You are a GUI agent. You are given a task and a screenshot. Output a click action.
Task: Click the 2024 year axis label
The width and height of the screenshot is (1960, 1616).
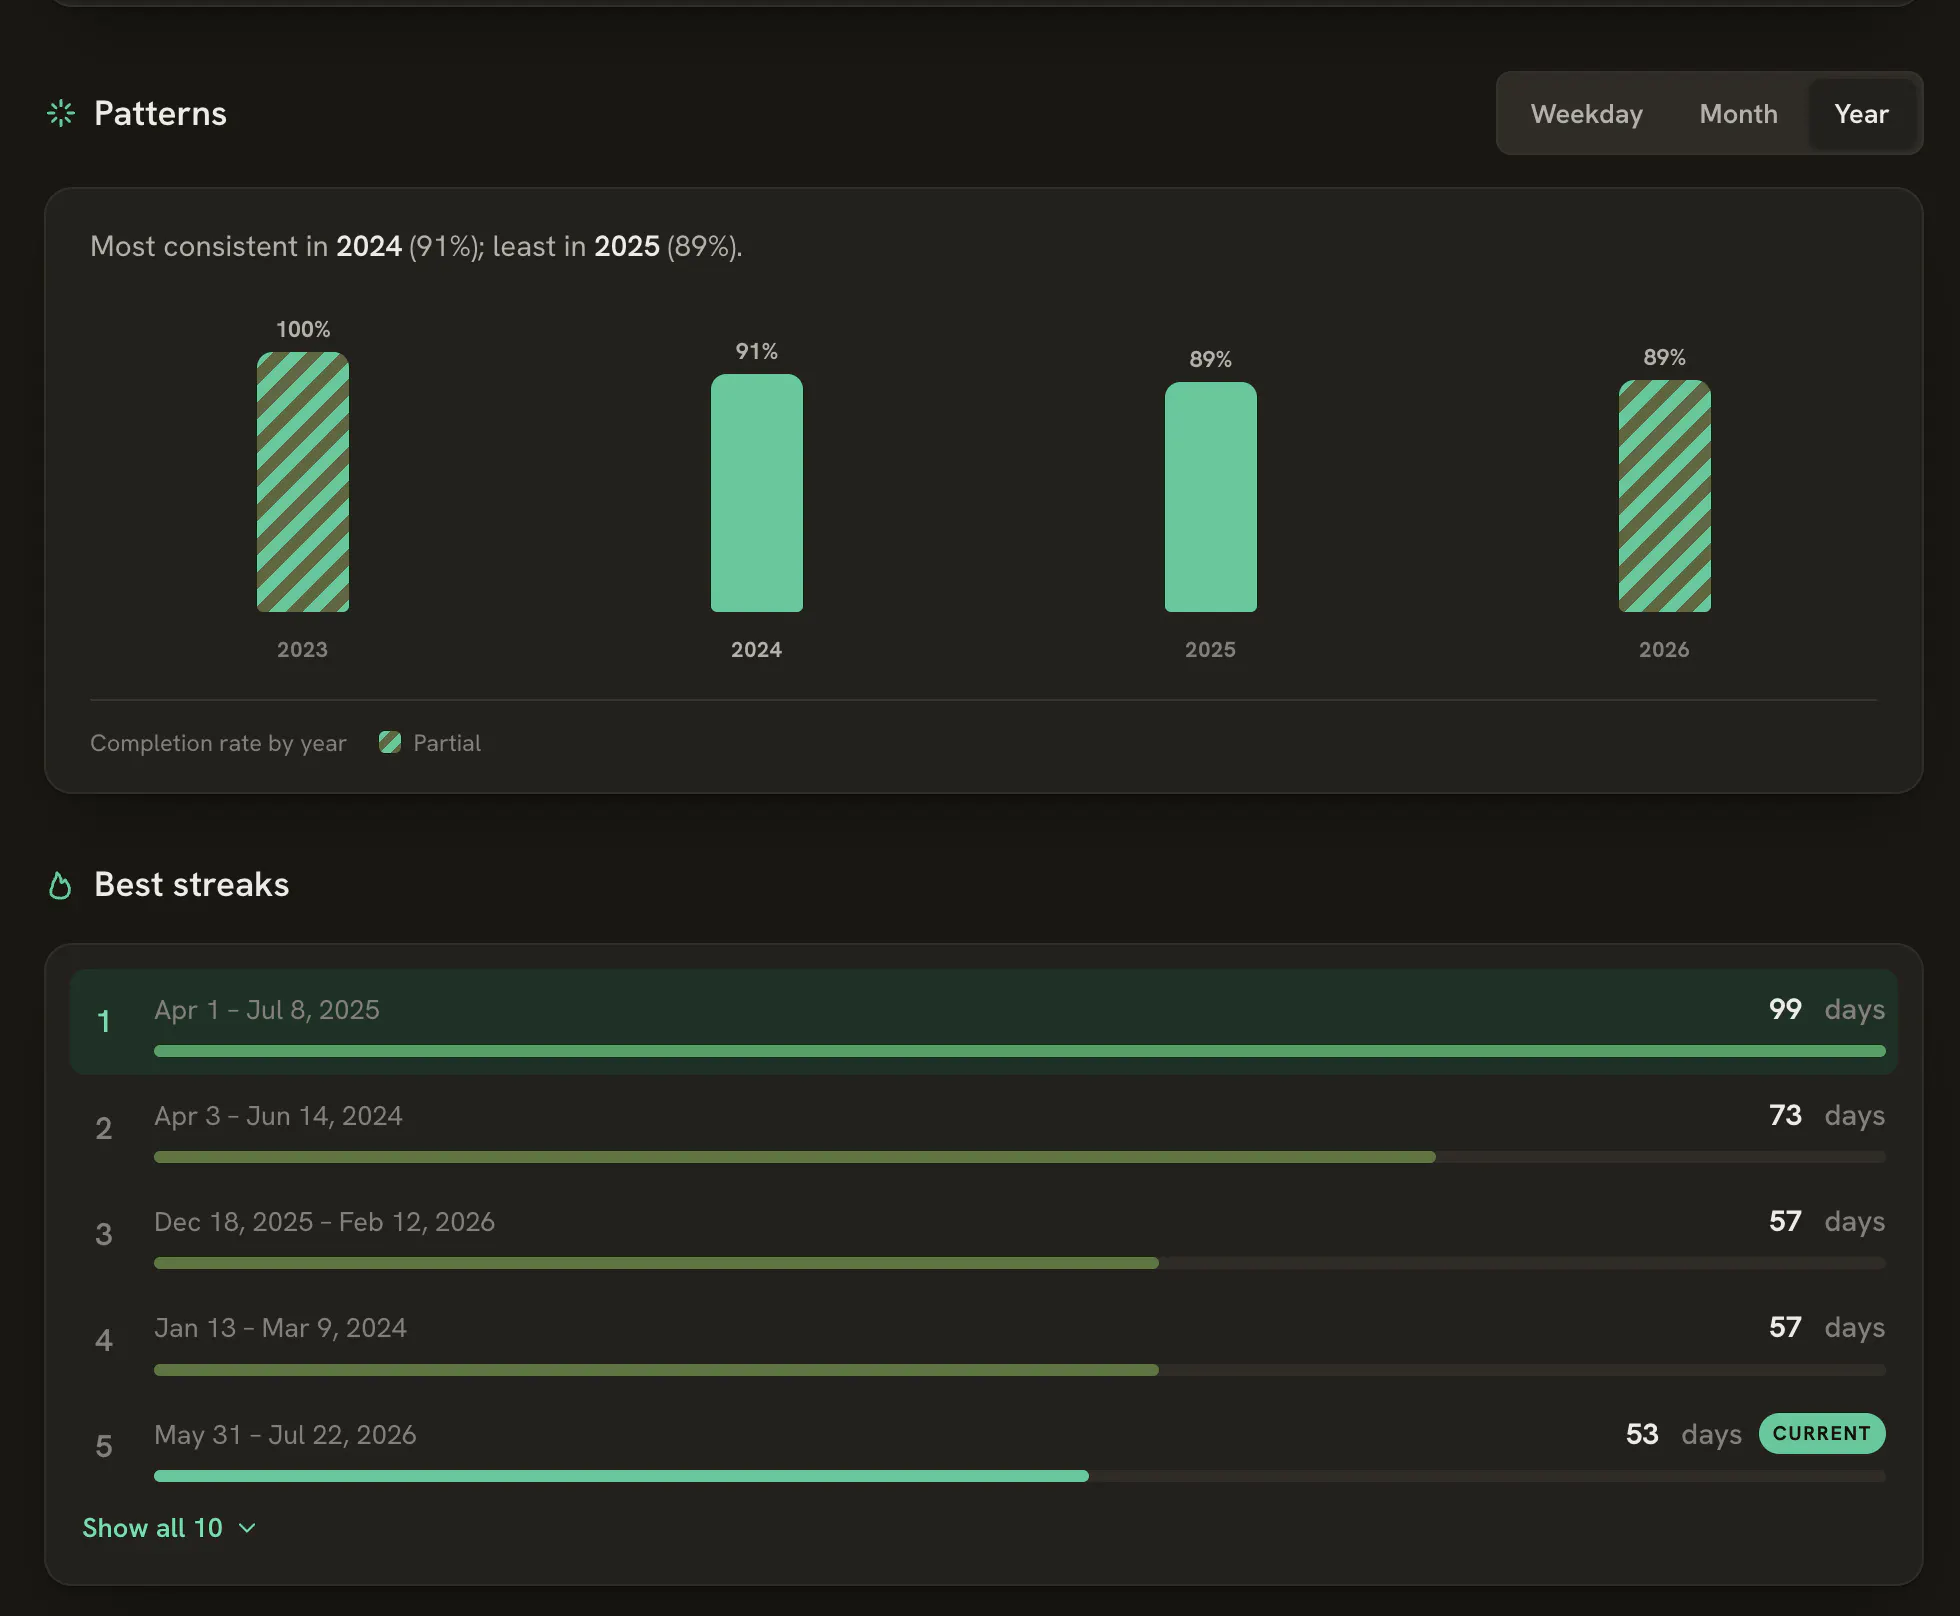tap(757, 649)
